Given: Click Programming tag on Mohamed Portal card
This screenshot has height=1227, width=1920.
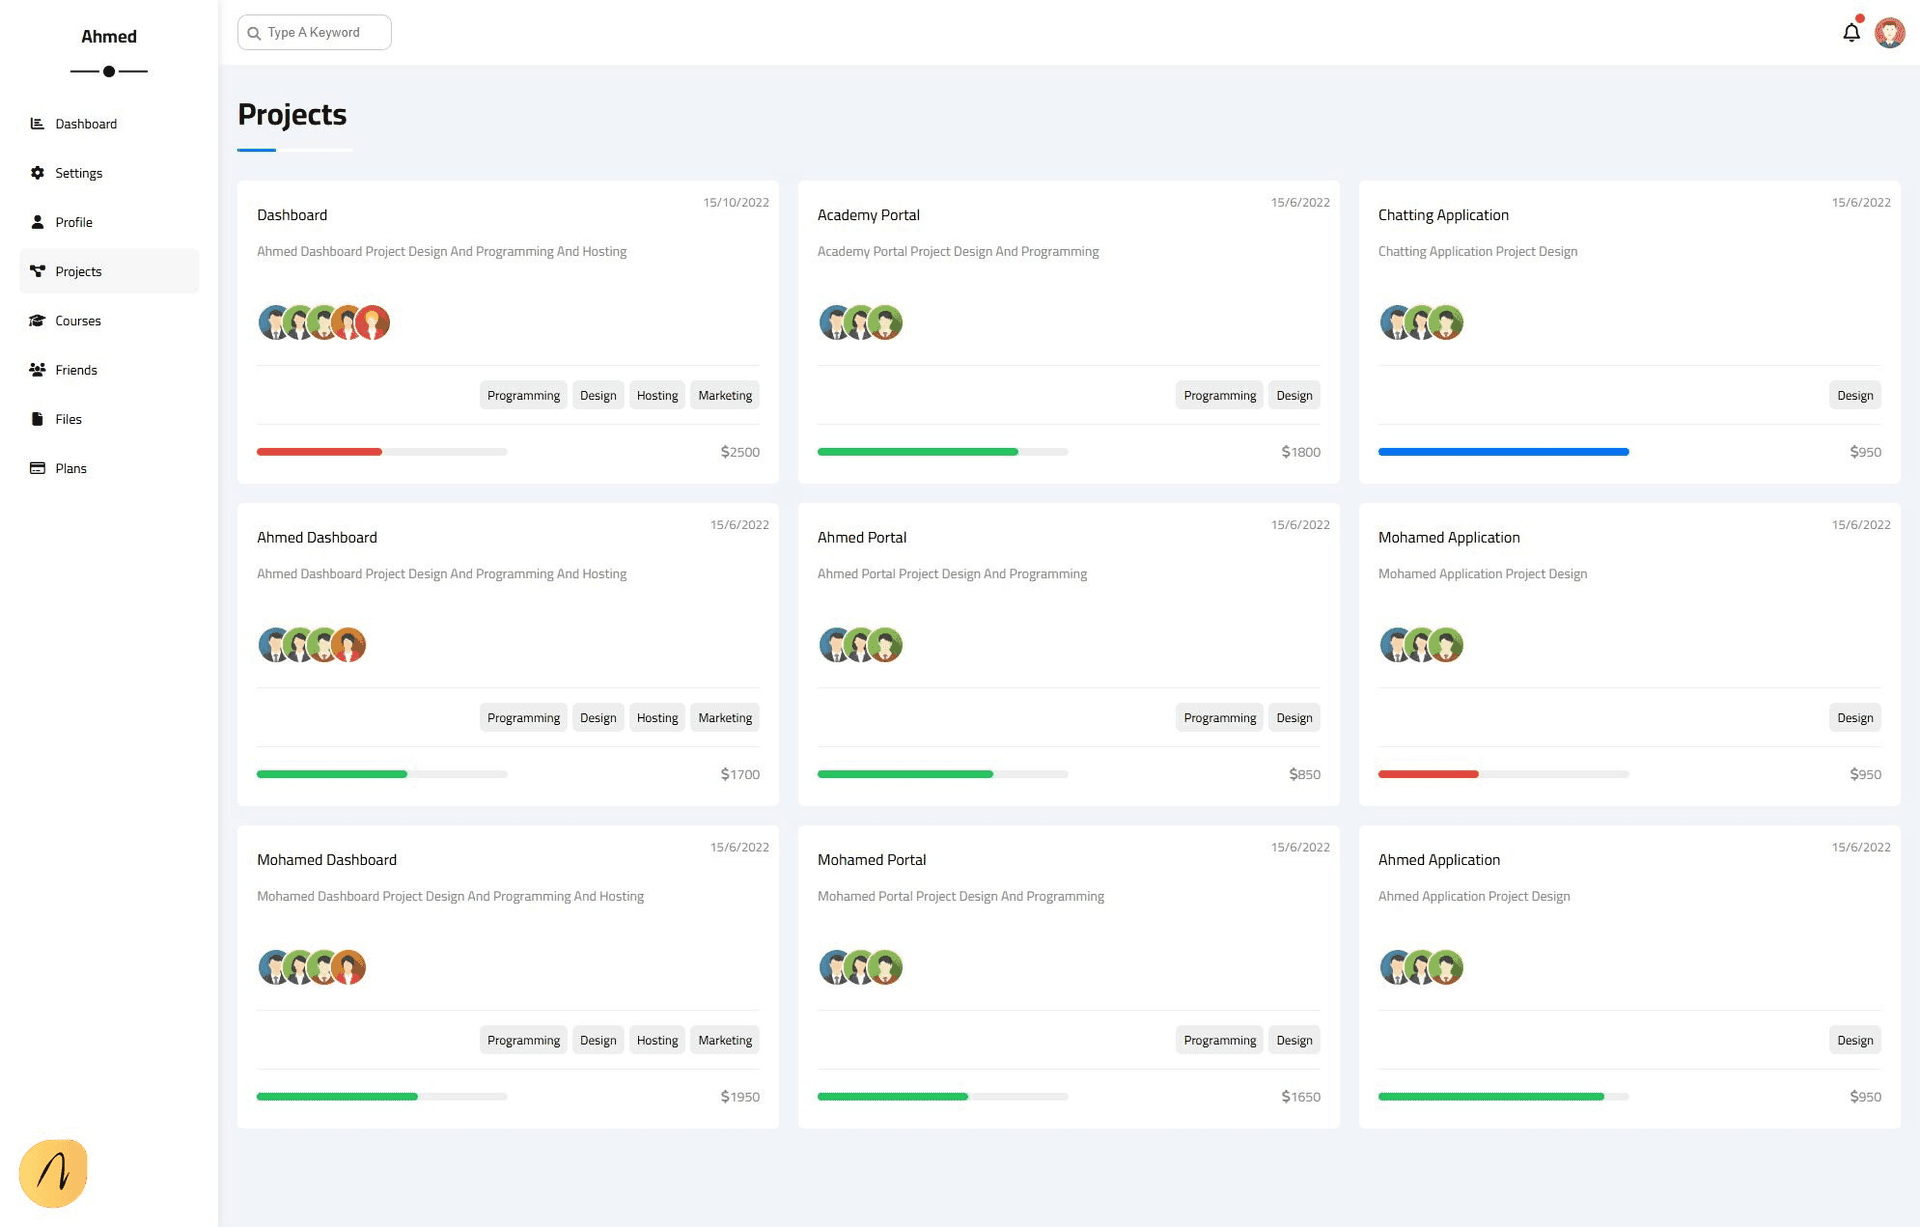Looking at the screenshot, I should coord(1219,1040).
